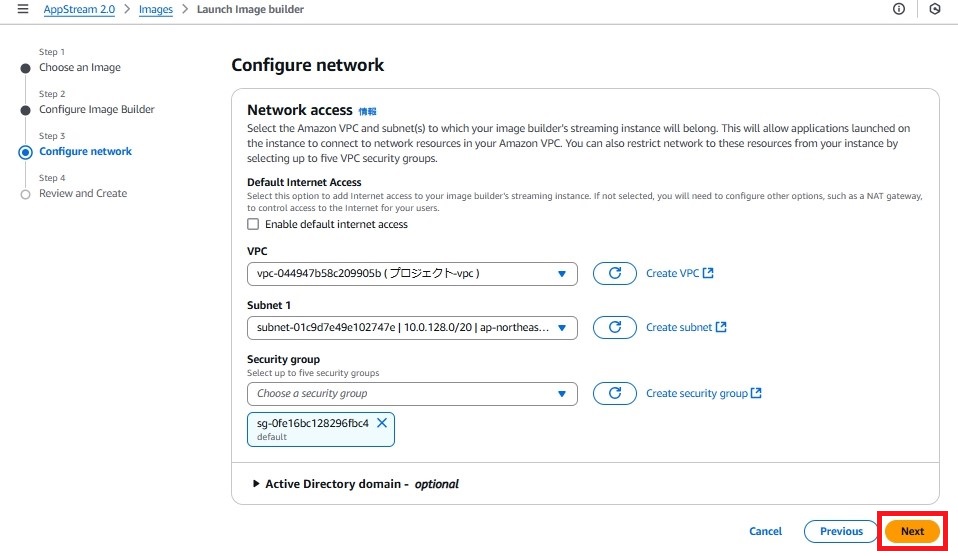Expand Active Directory domain optional section
Image resolution: width=958 pixels, height=556 pixels.
[356, 484]
